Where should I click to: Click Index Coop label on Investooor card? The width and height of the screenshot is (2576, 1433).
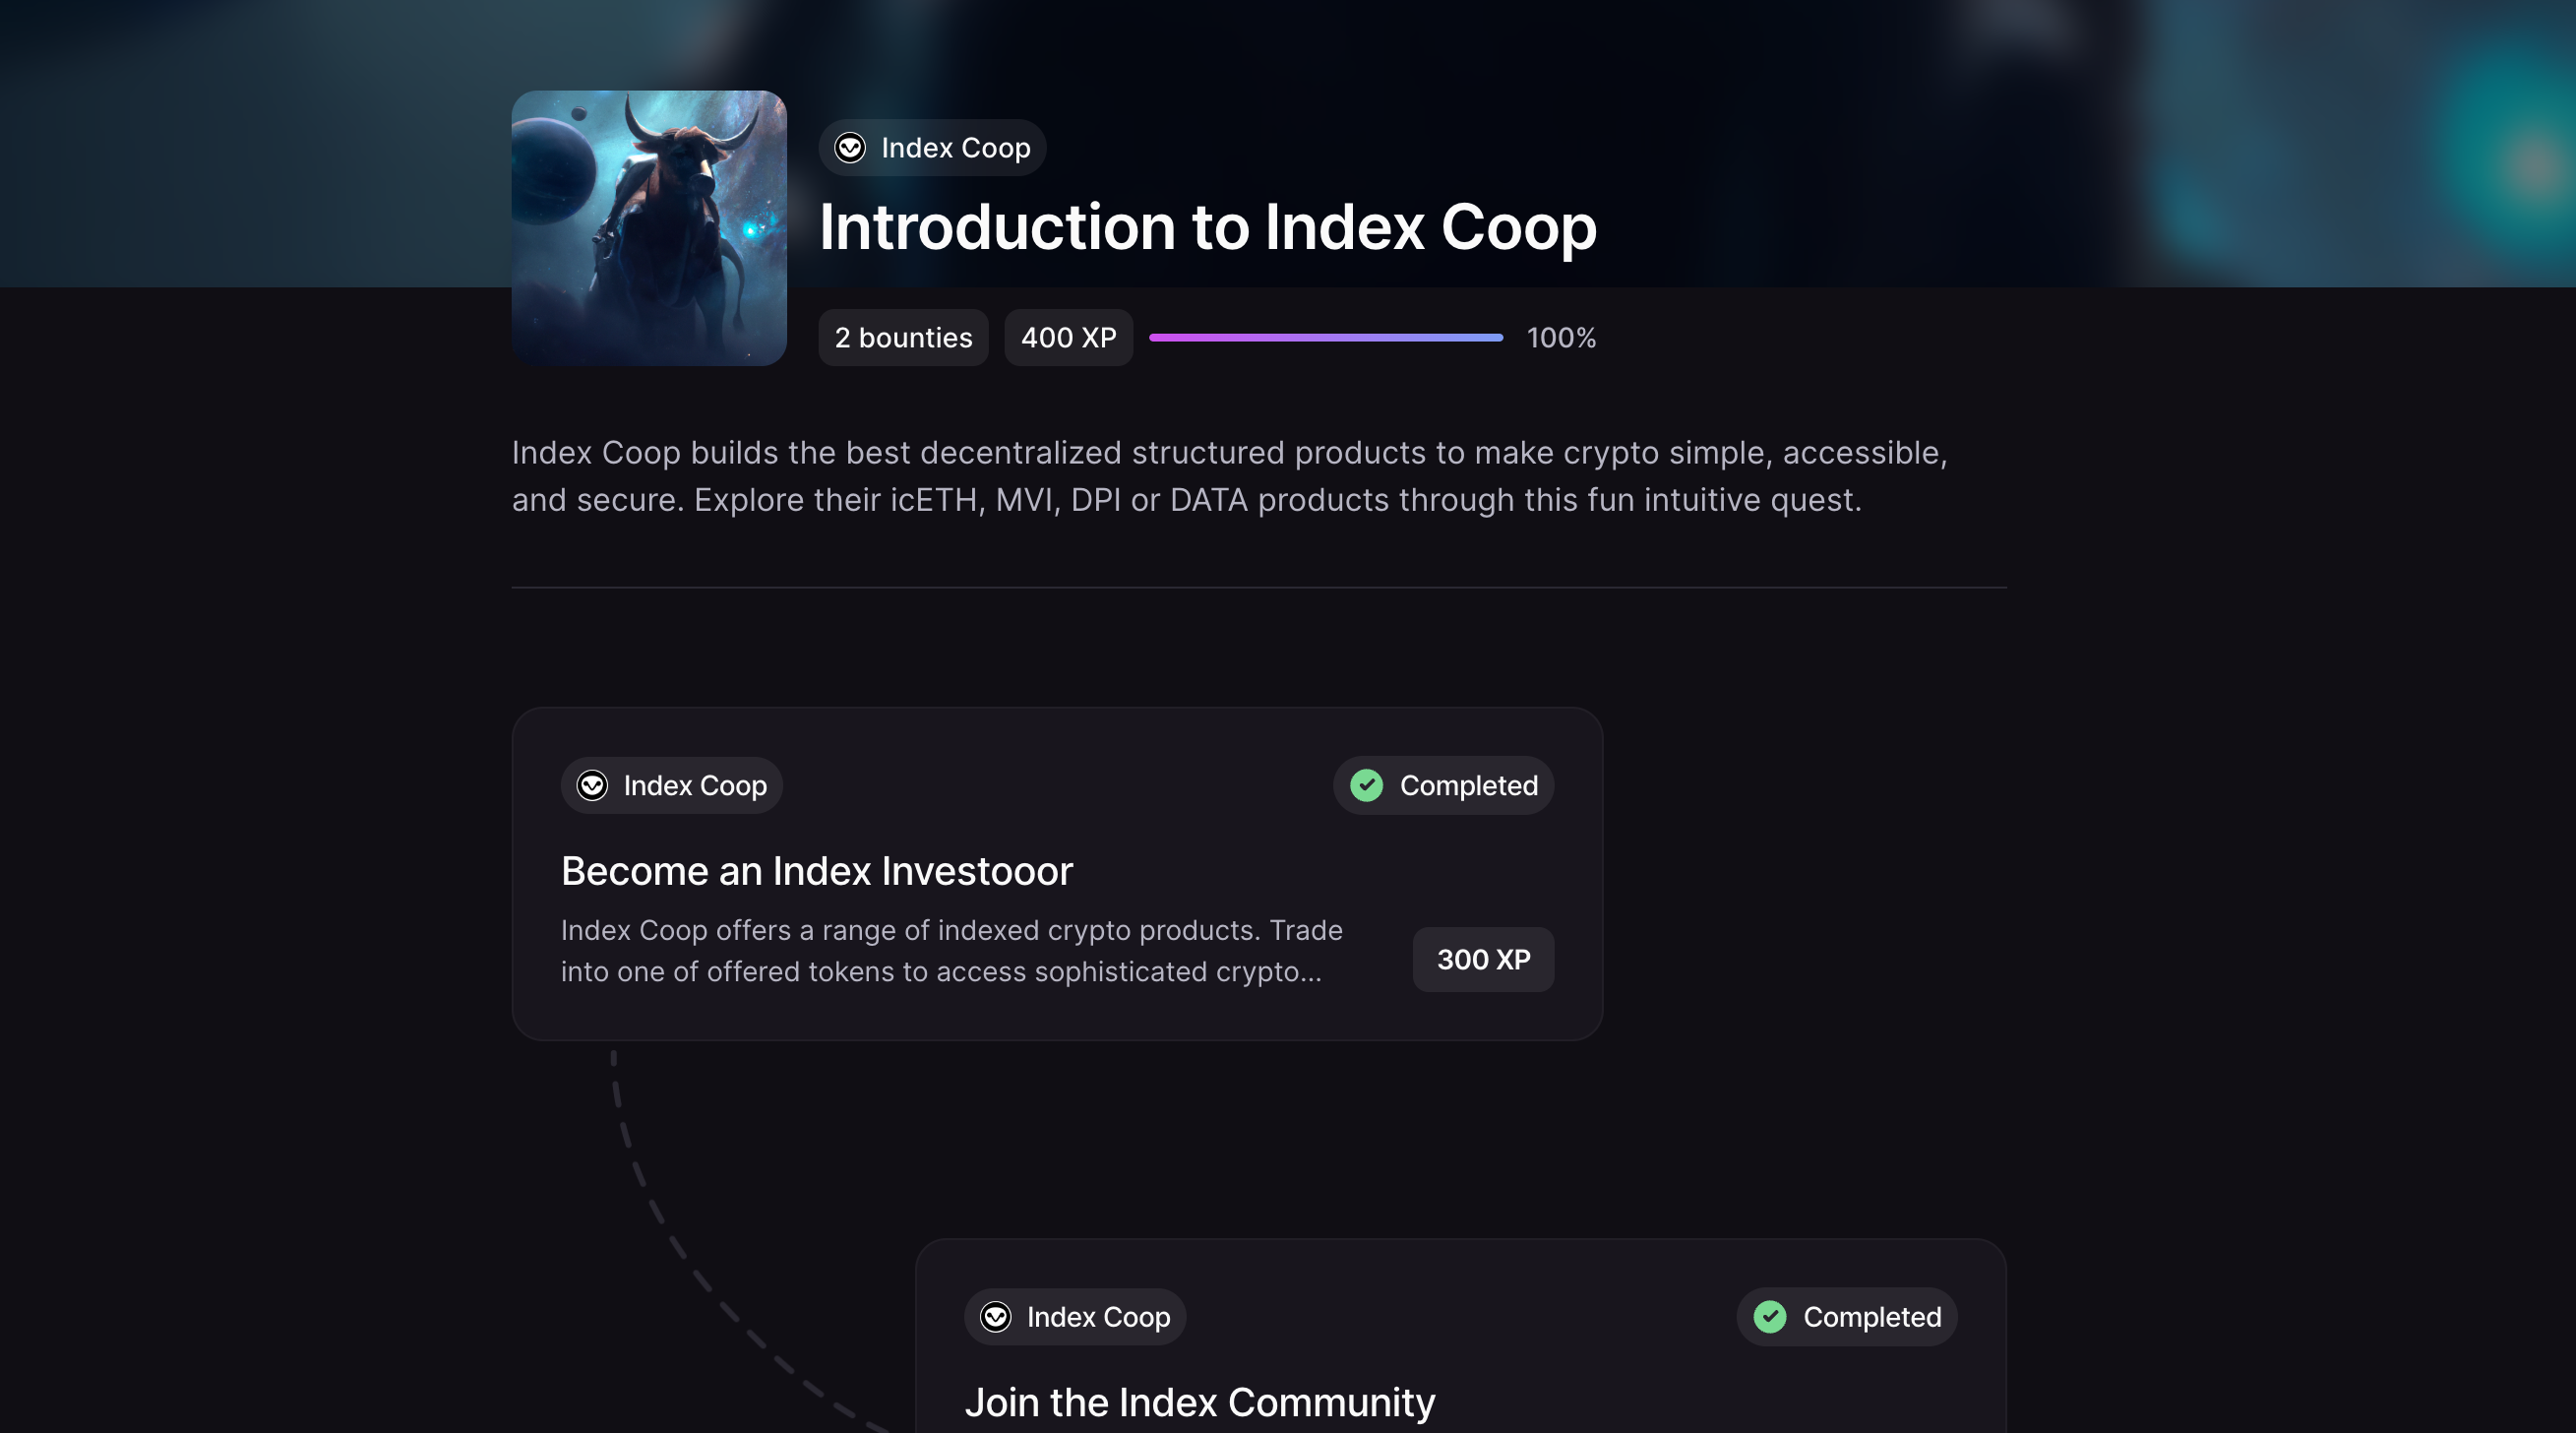pos(695,785)
